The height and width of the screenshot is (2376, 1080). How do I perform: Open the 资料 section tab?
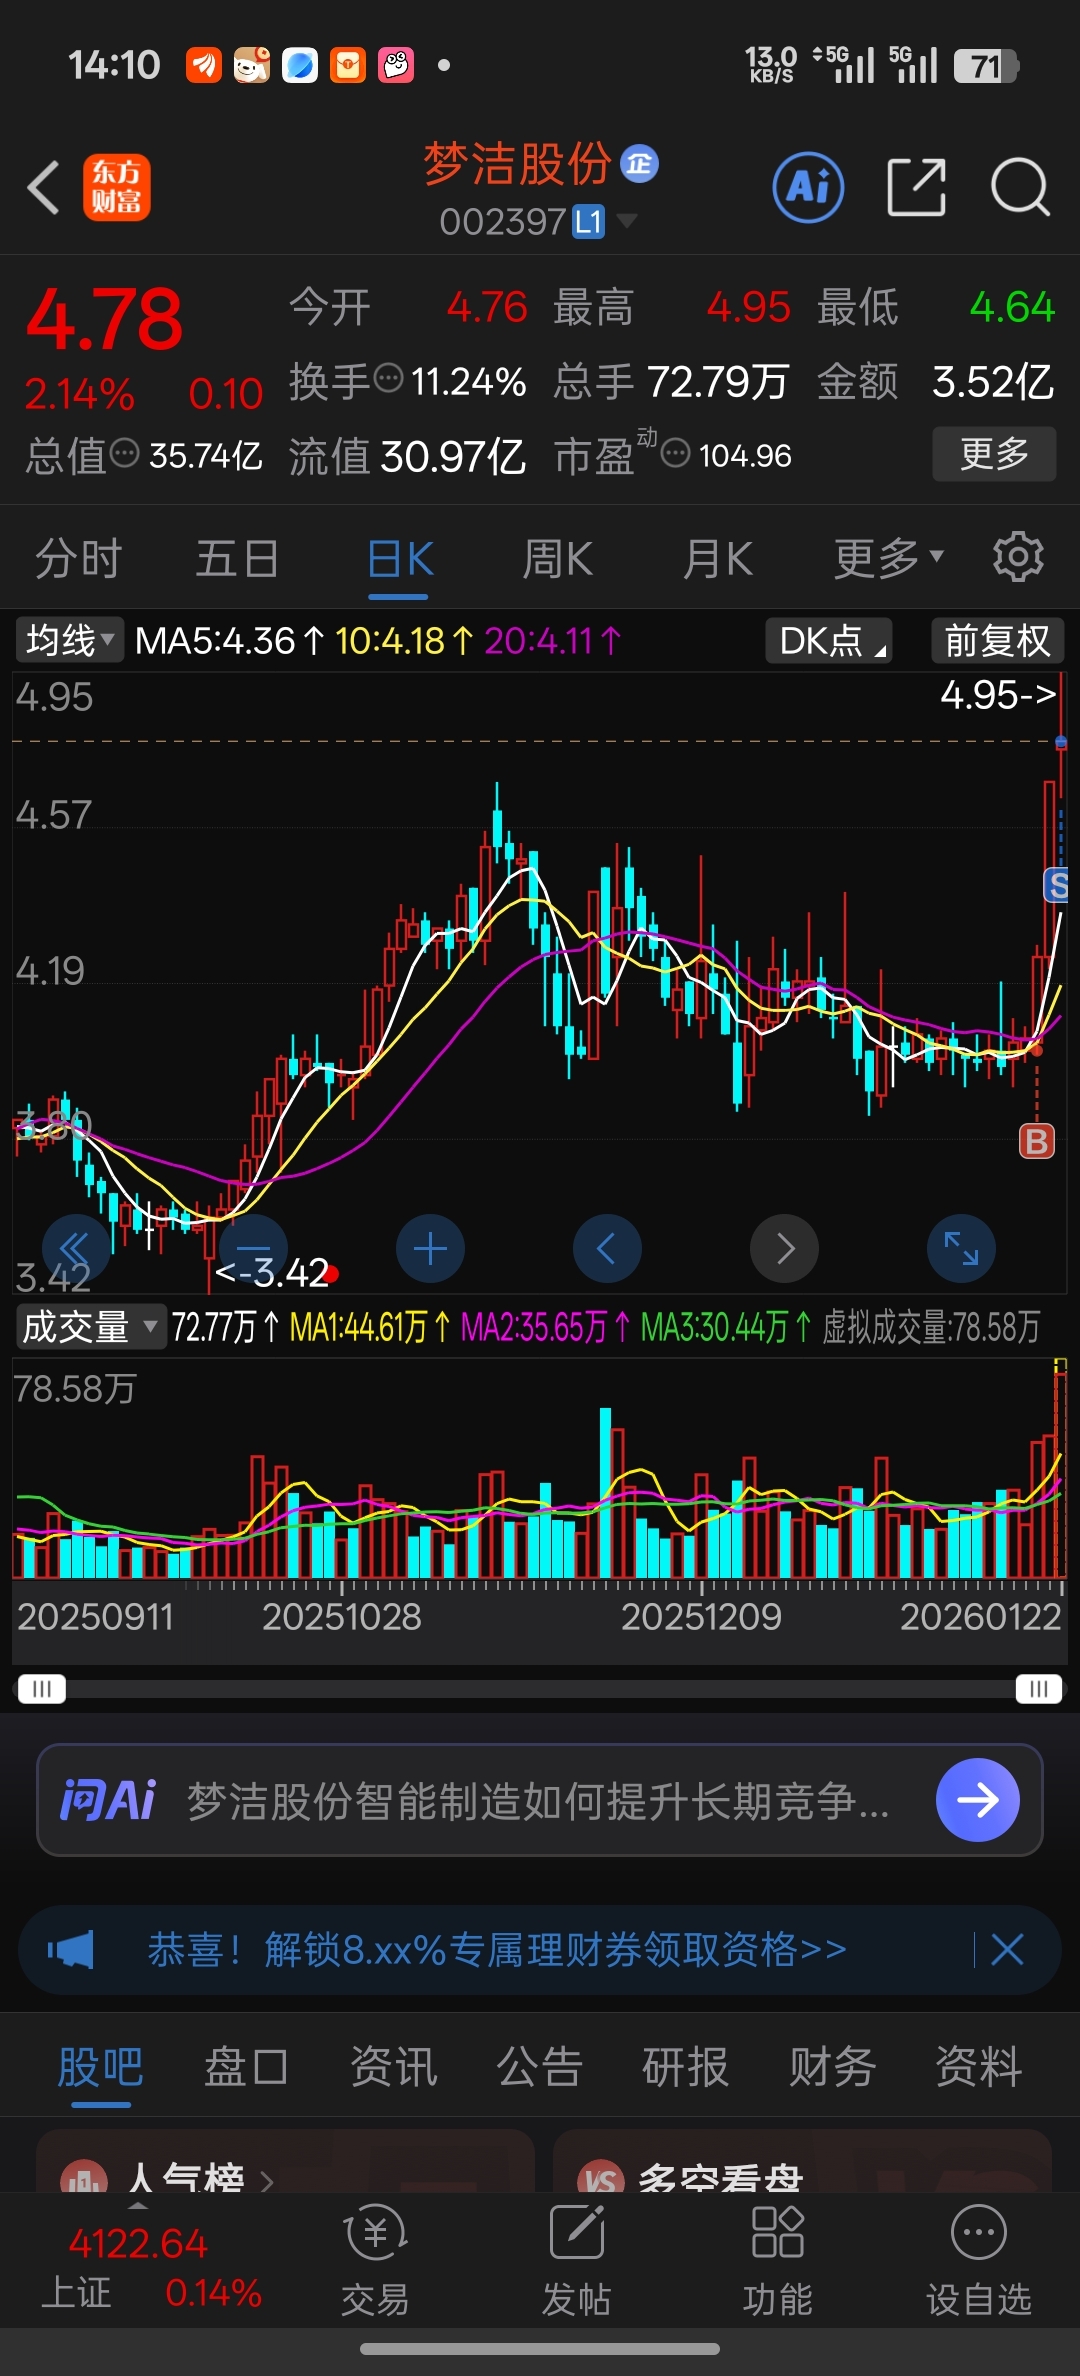(978, 2066)
